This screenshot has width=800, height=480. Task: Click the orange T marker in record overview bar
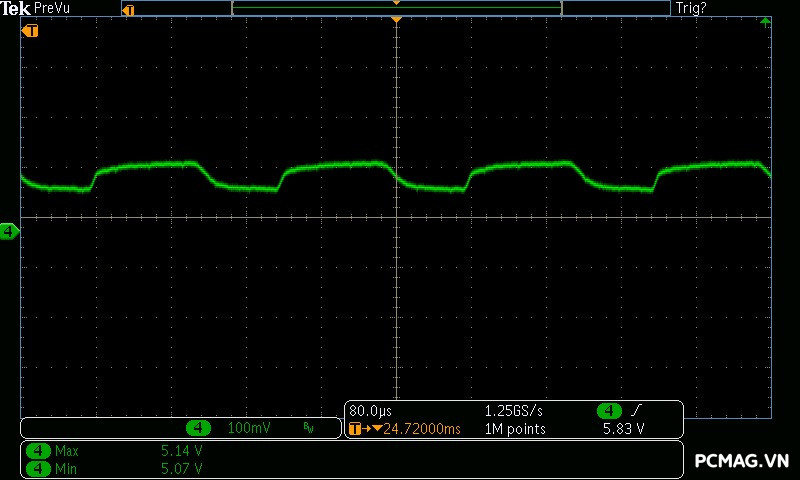[128, 9]
